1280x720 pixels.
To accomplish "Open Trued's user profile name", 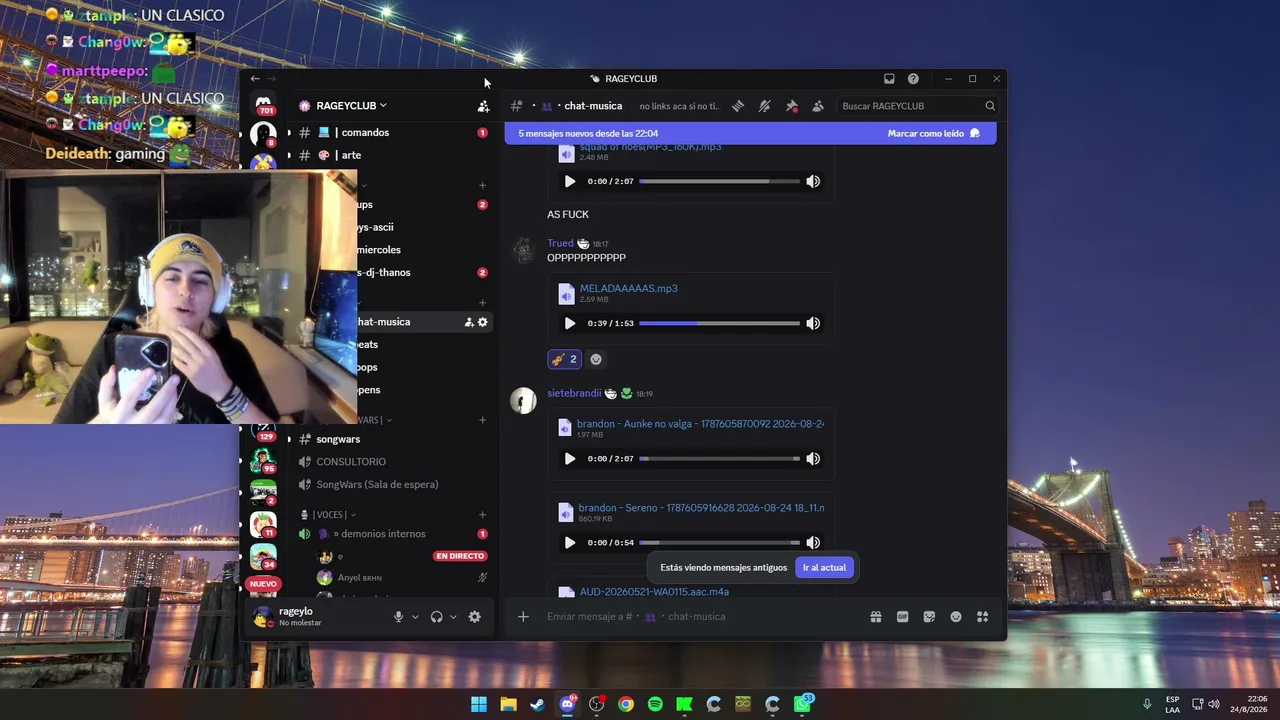I will (x=560, y=243).
